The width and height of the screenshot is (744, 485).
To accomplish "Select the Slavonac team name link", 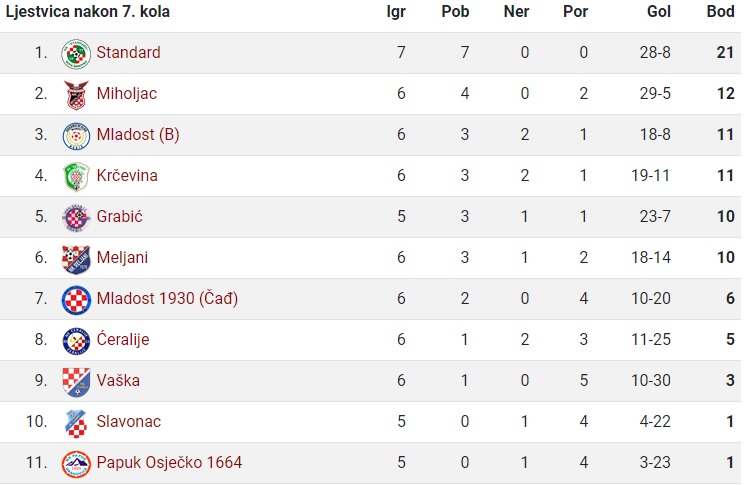I will click(x=129, y=421).
